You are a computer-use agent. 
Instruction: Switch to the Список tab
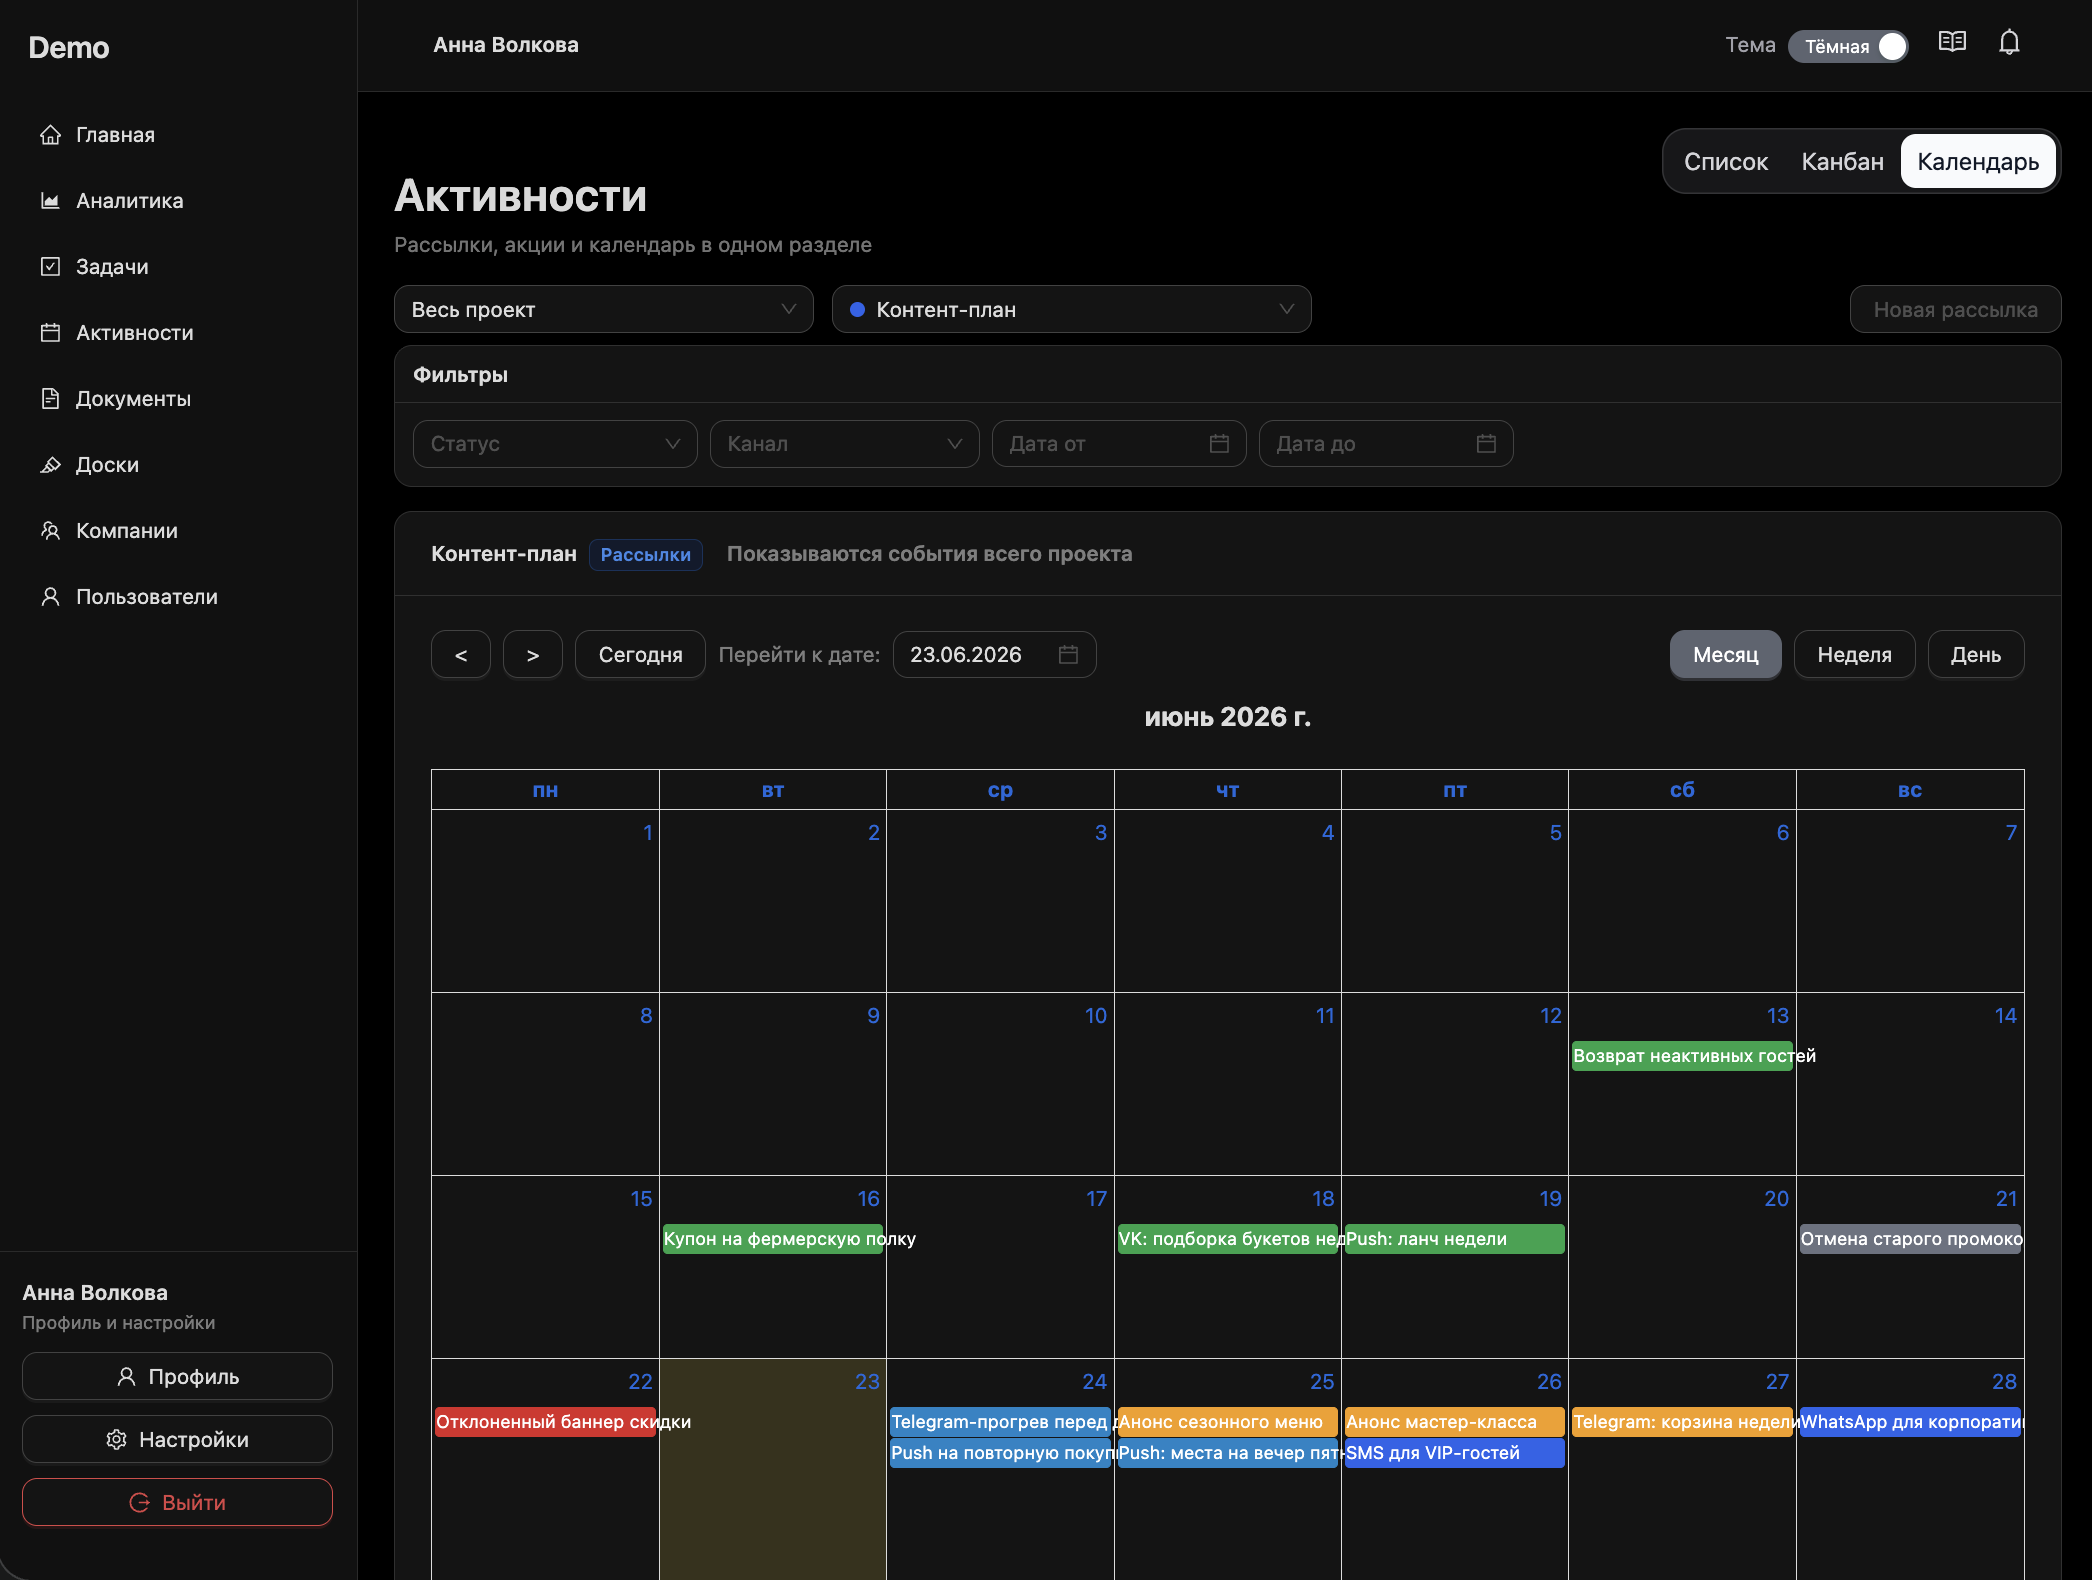[x=1725, y=162]
